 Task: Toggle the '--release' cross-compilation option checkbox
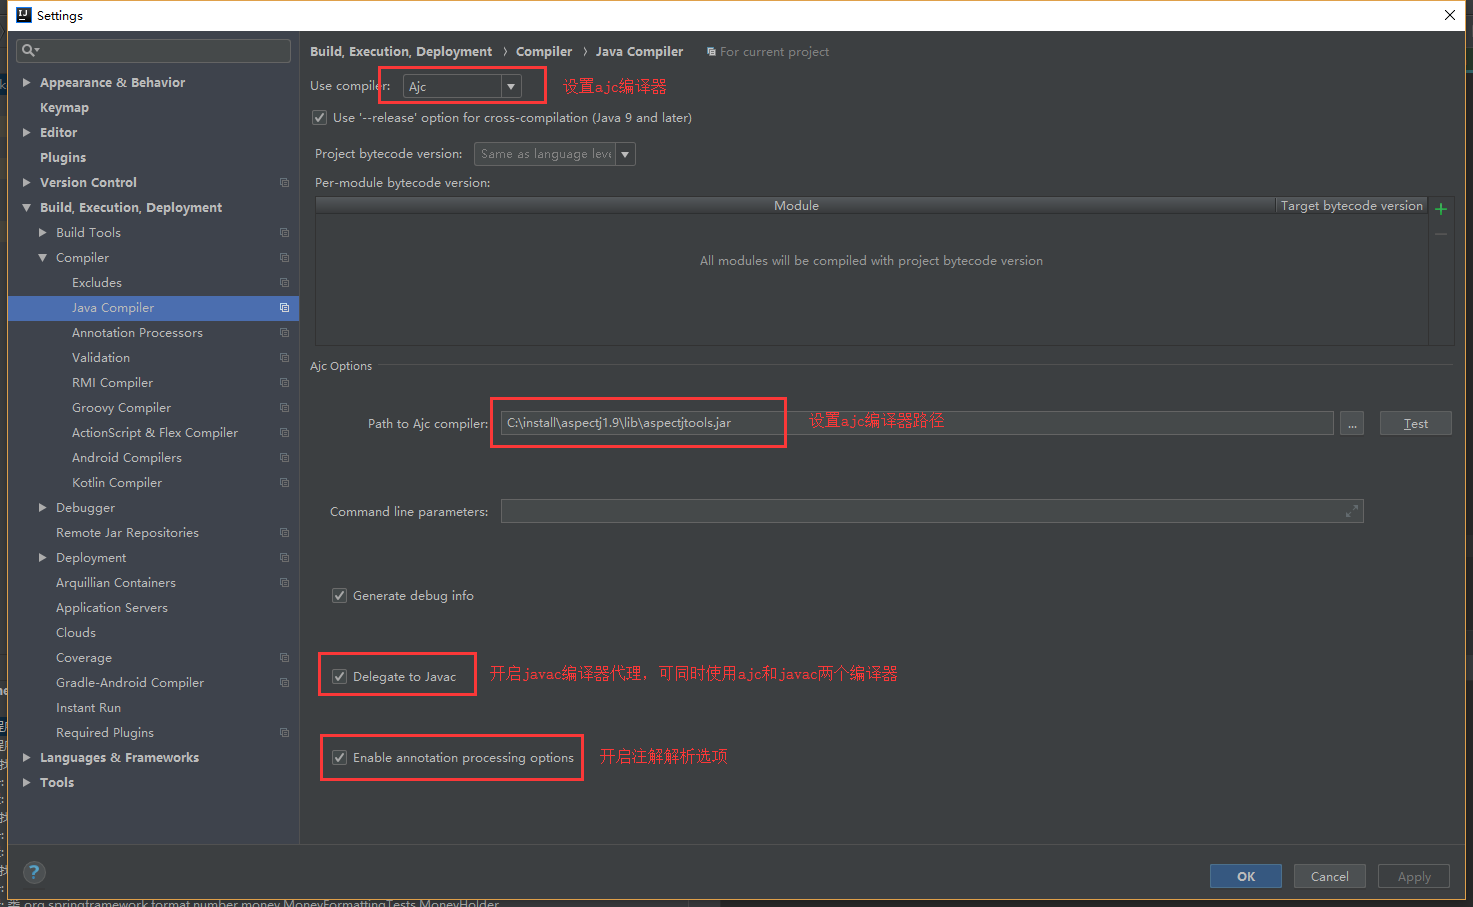coord(320,118)
